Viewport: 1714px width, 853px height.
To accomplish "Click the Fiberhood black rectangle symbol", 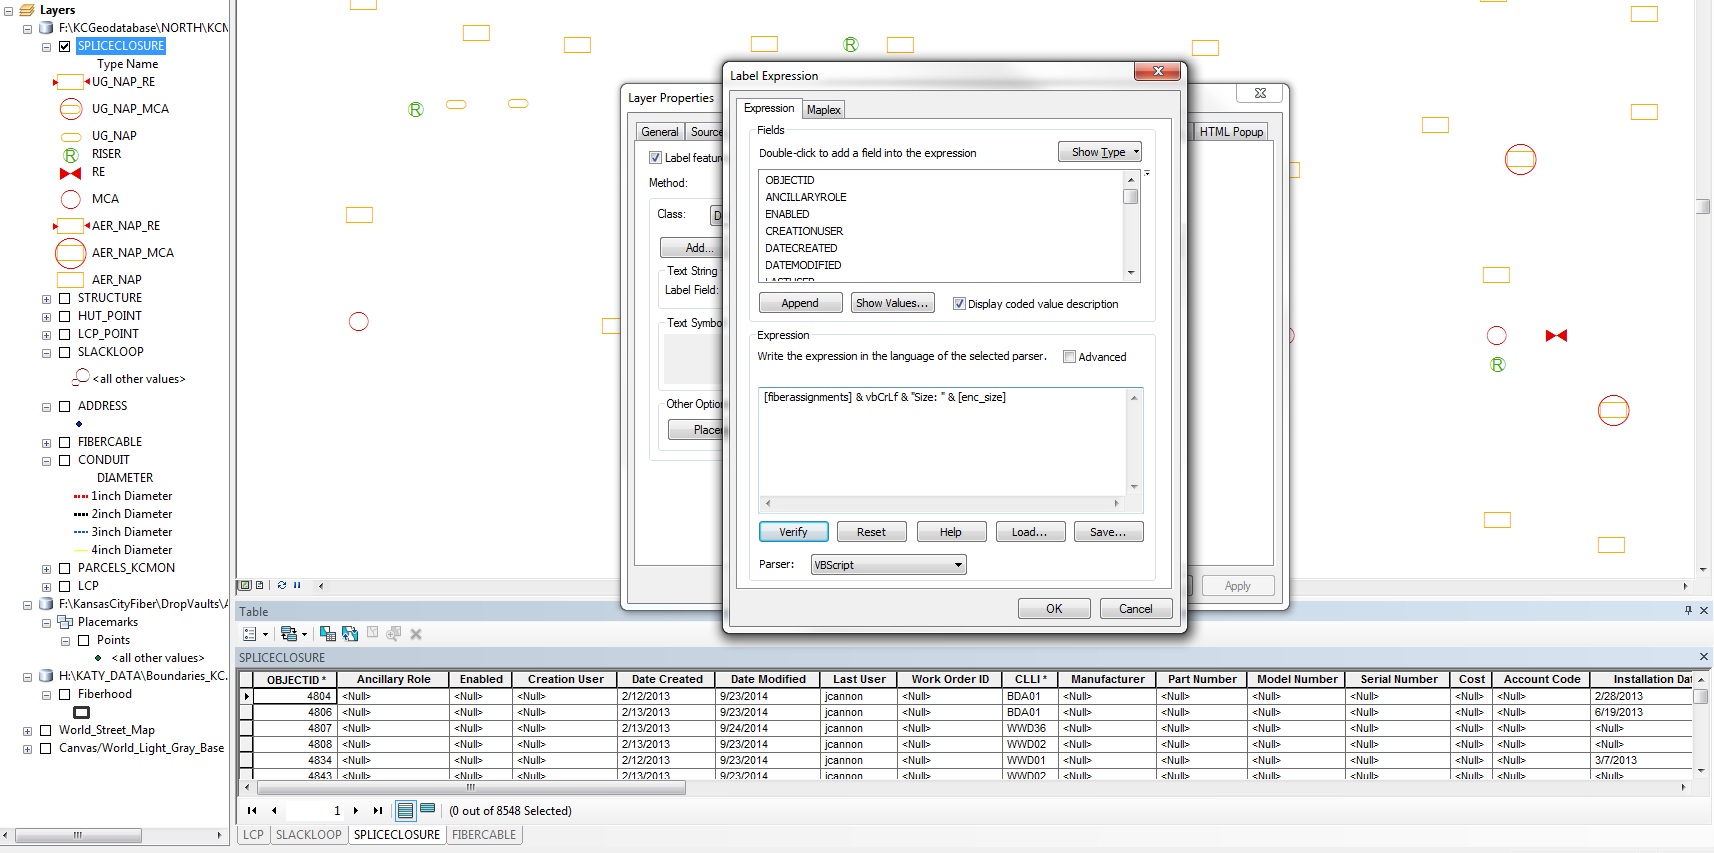I will [82, 712].
